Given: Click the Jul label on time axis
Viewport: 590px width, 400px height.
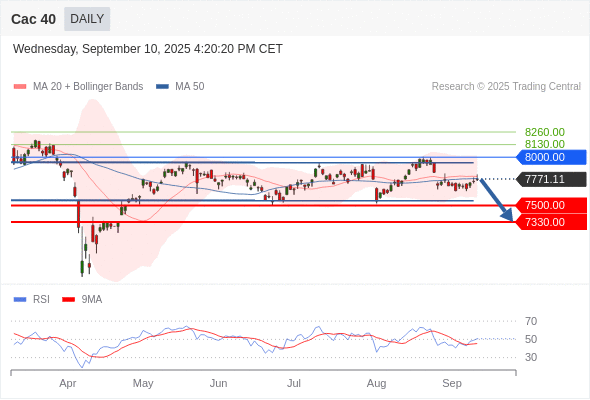Looking at the screenshot, I should (x=294, y=383).
